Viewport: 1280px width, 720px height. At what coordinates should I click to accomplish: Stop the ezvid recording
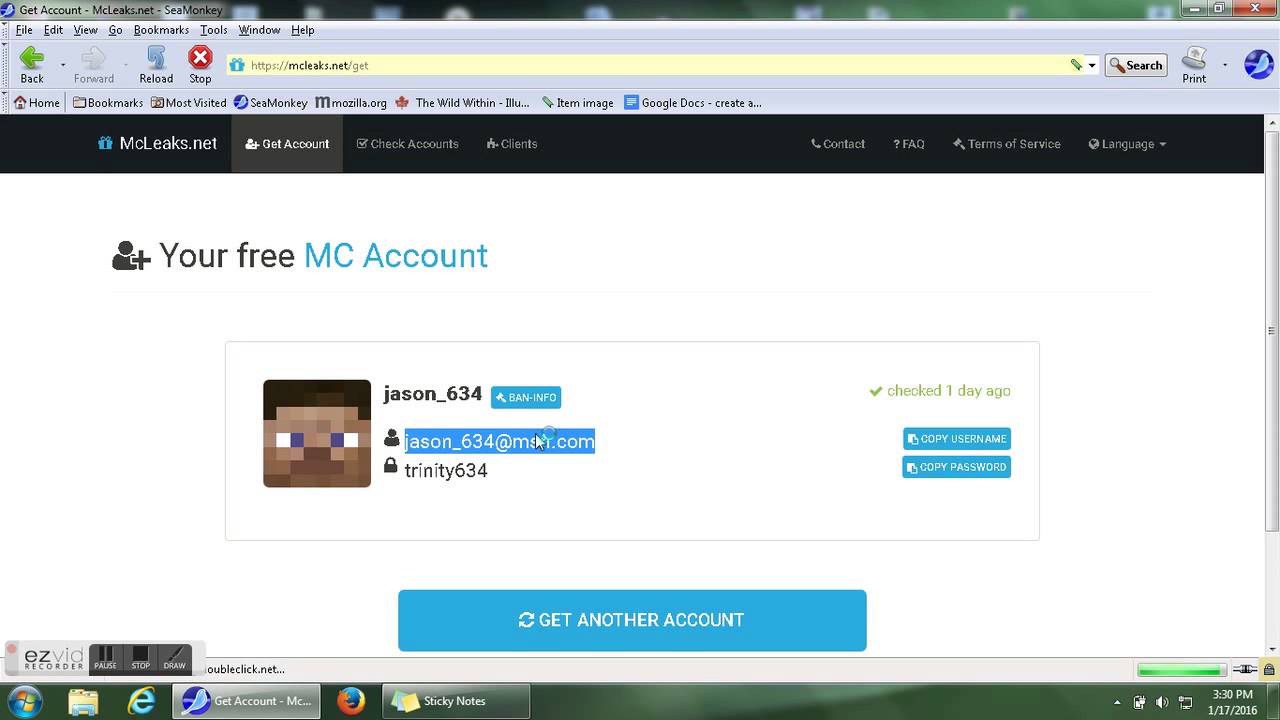point(141,657)
